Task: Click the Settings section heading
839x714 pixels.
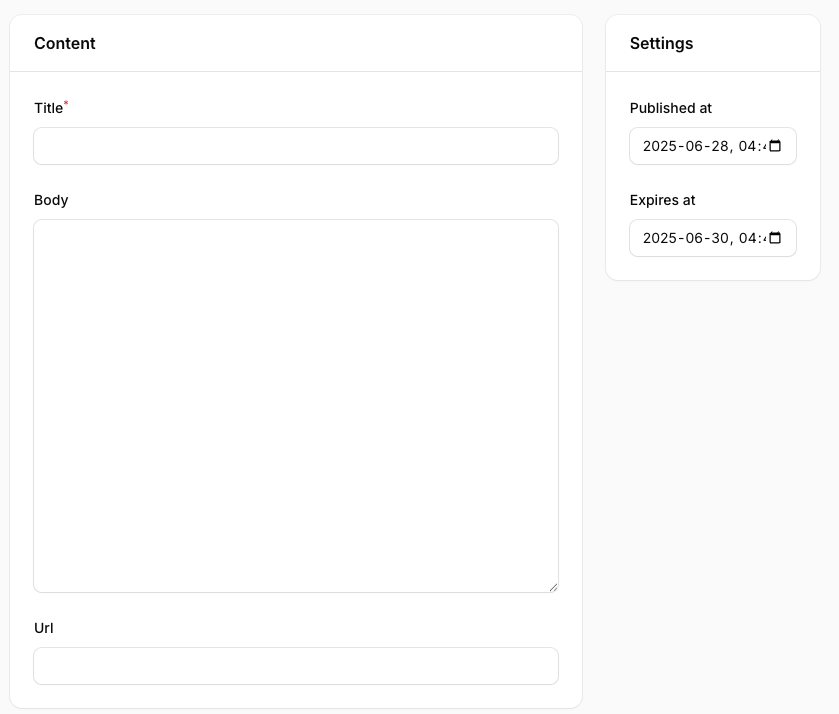Action: 661,43
